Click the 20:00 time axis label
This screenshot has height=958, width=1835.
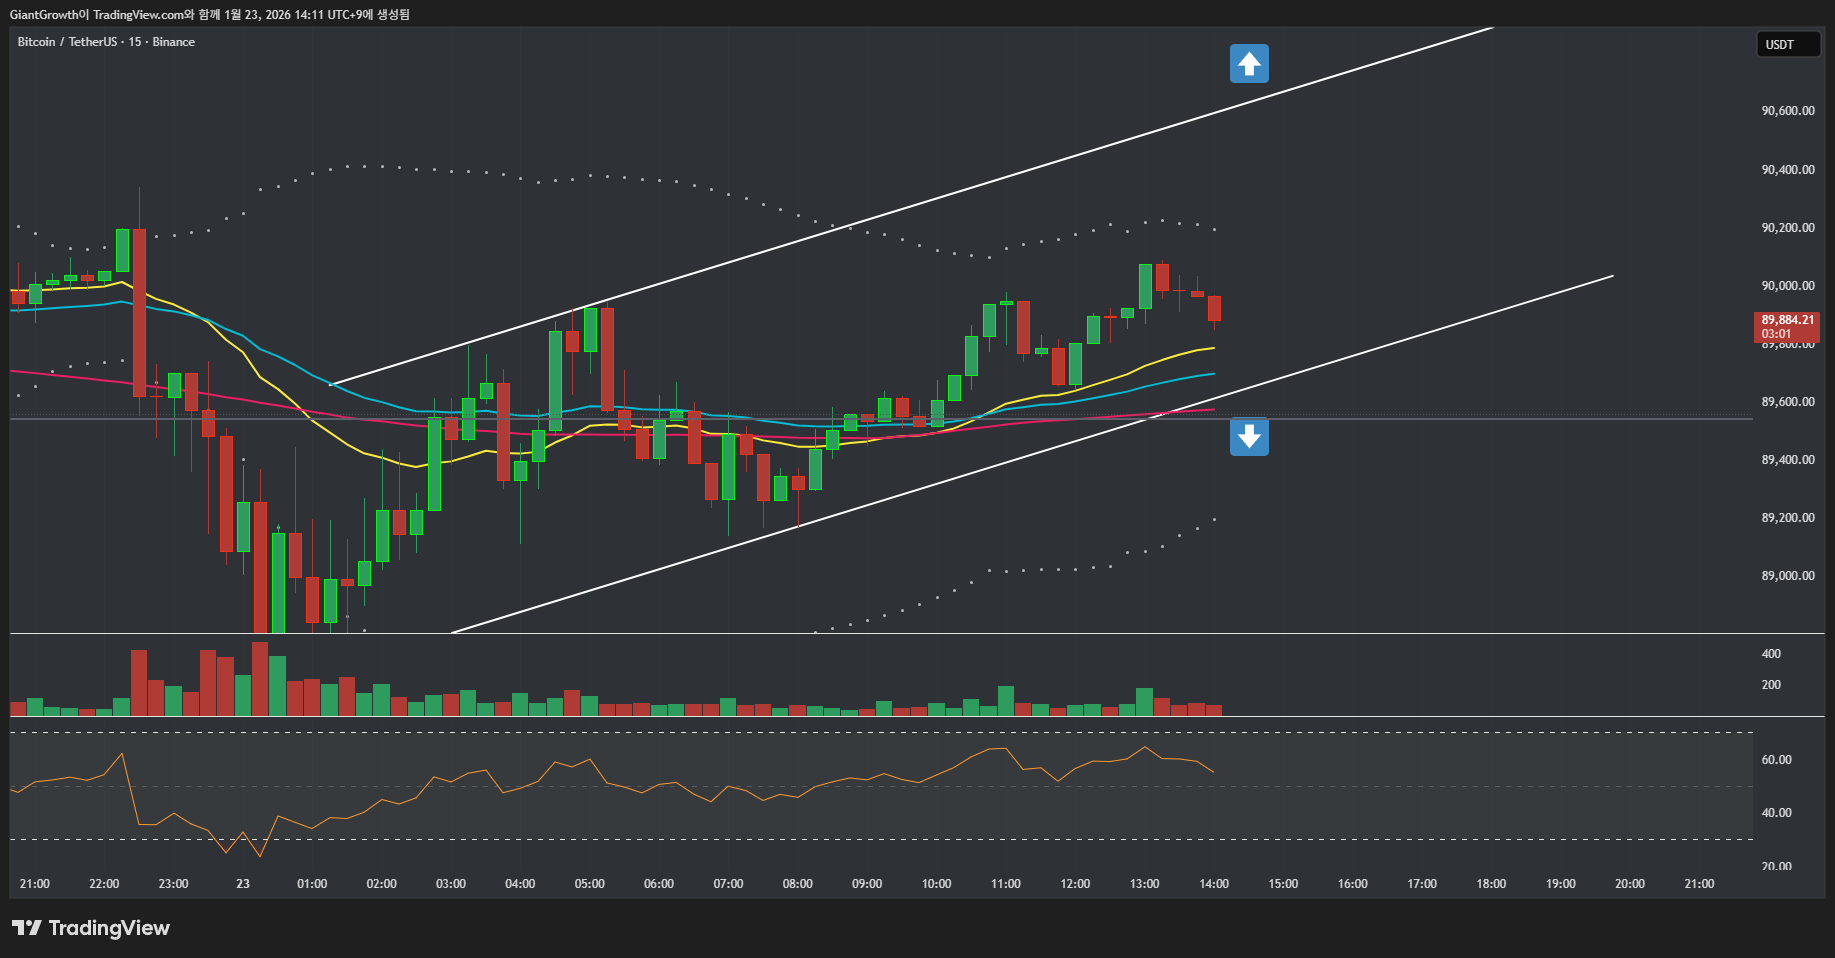[x=1630, y=884]
